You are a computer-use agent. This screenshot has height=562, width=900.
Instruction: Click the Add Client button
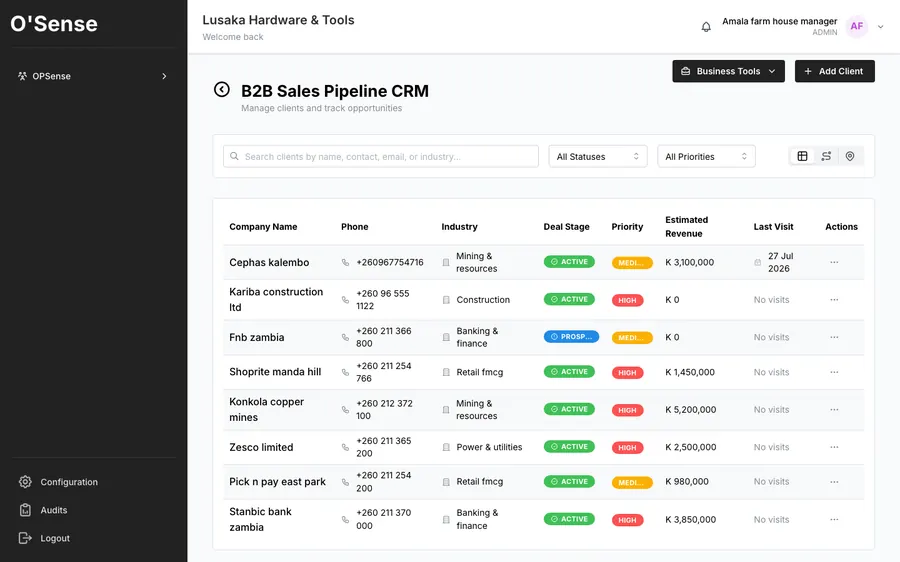point(835,71)
